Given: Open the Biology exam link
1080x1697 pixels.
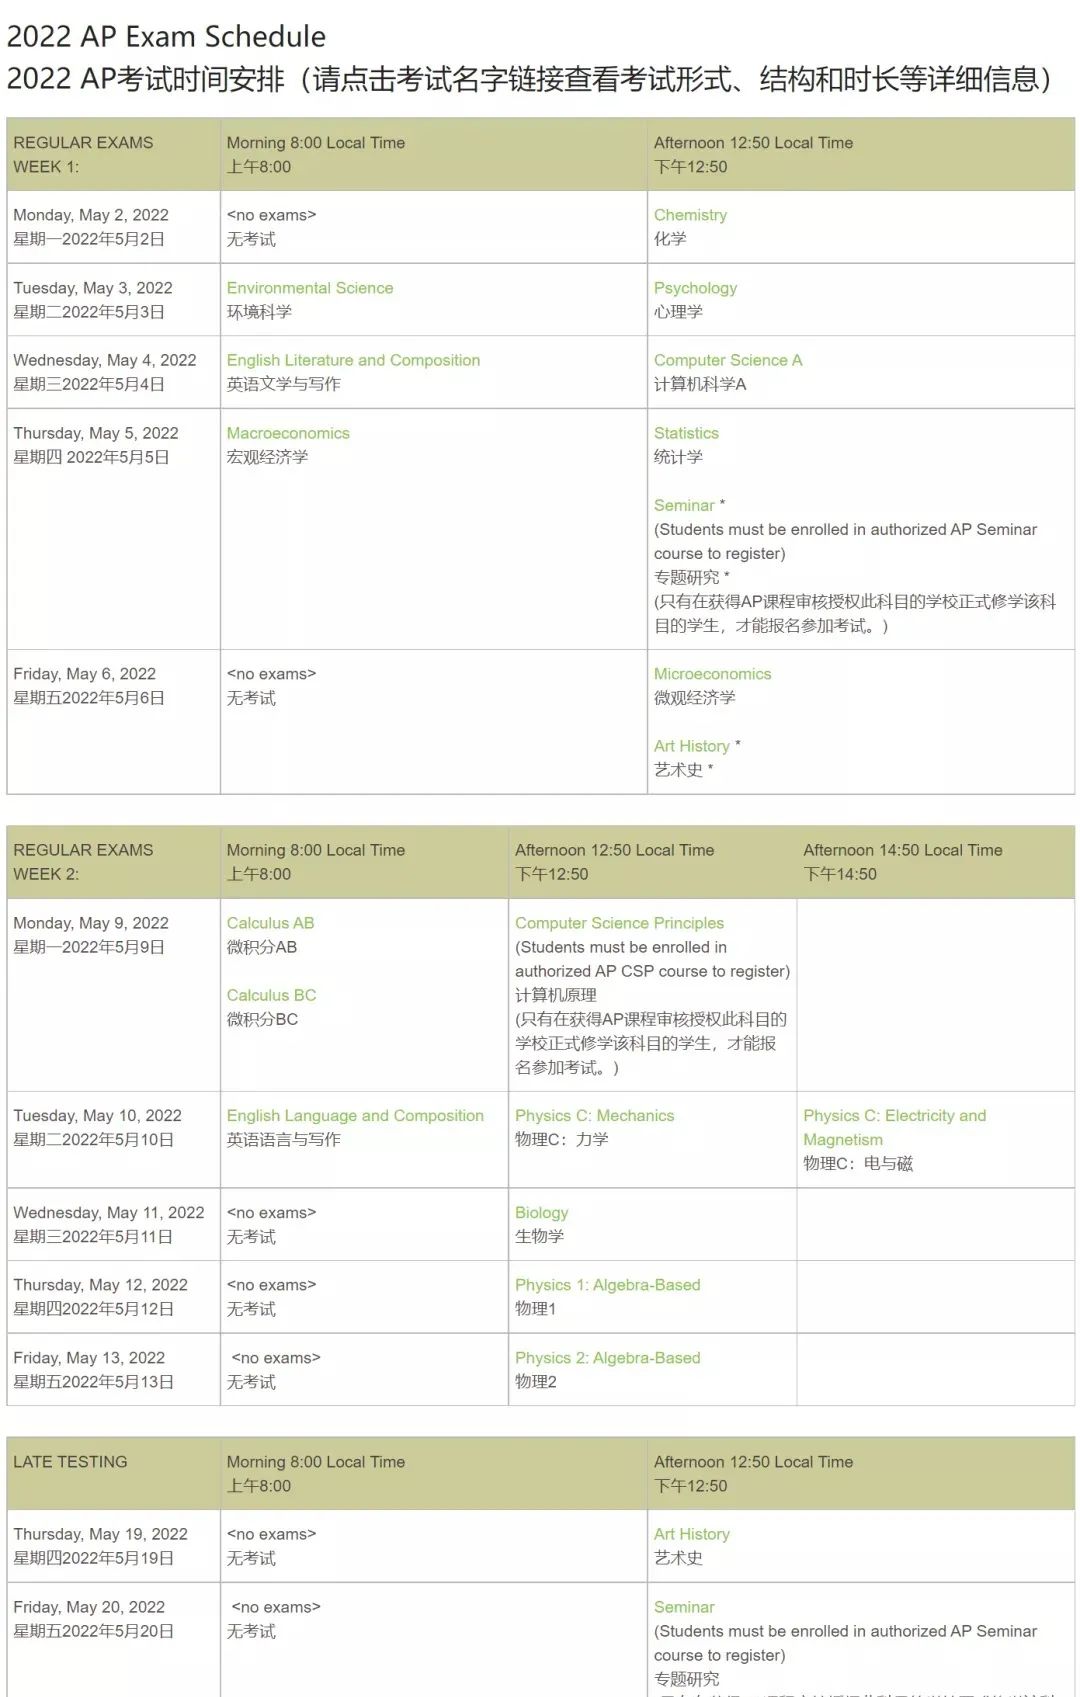Looking at the screenshot, I should [541, 1212].
